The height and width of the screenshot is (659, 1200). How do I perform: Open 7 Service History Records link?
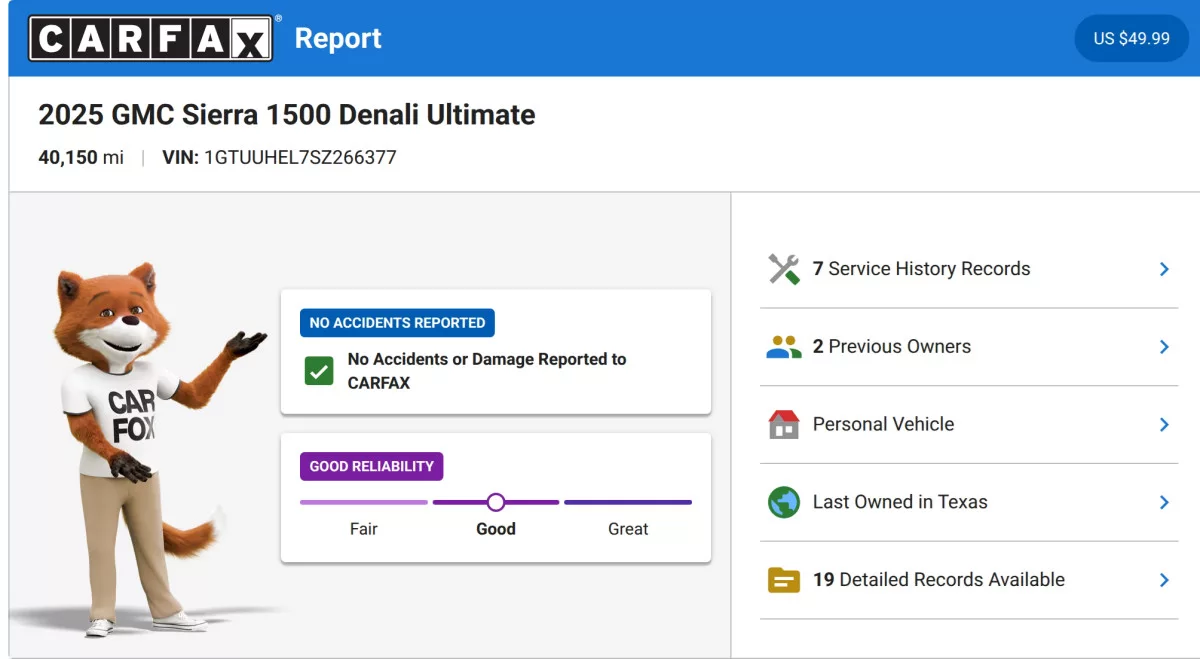(x=921, y=269)
